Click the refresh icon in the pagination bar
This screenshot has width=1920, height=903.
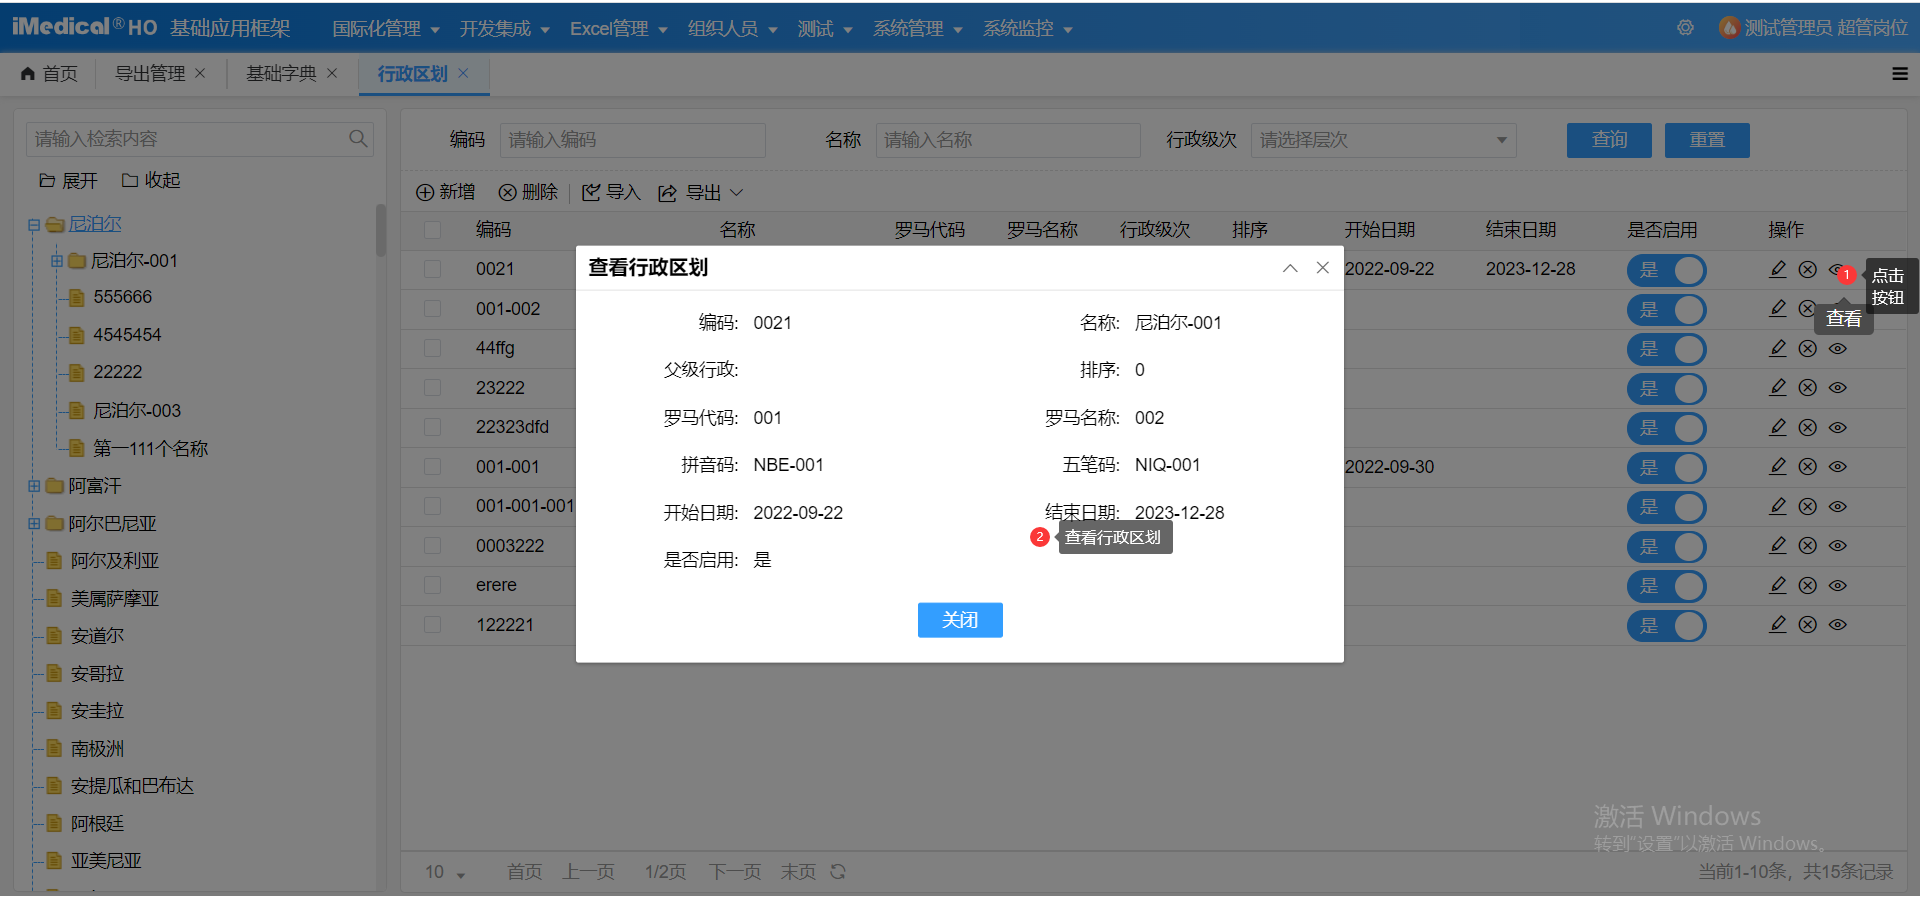click(838, 871)
